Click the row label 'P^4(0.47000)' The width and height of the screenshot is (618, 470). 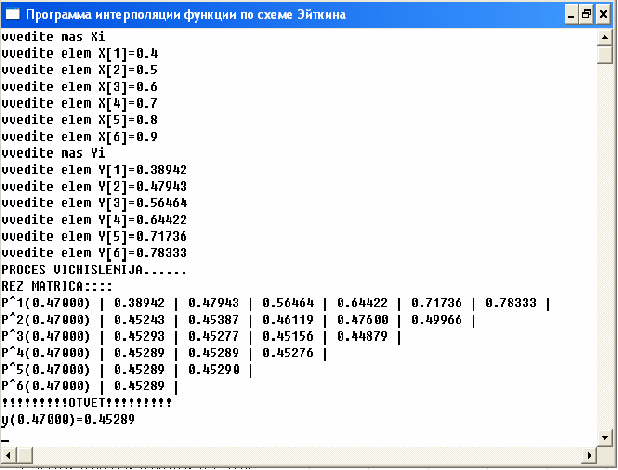(46, 353)
